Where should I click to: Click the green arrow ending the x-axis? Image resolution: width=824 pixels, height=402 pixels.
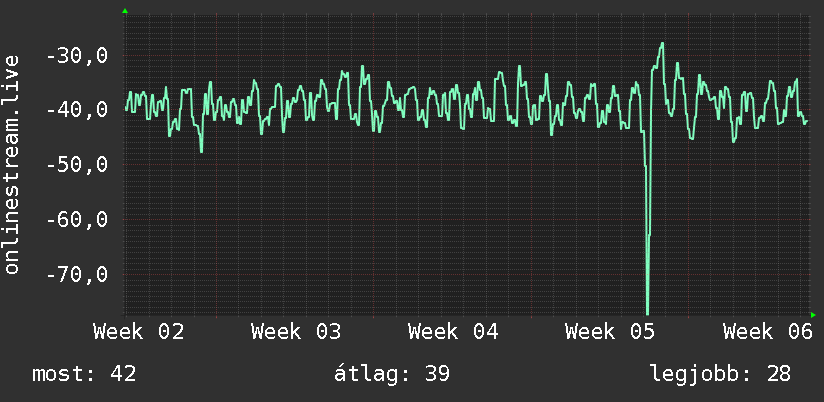click(813, 315)
